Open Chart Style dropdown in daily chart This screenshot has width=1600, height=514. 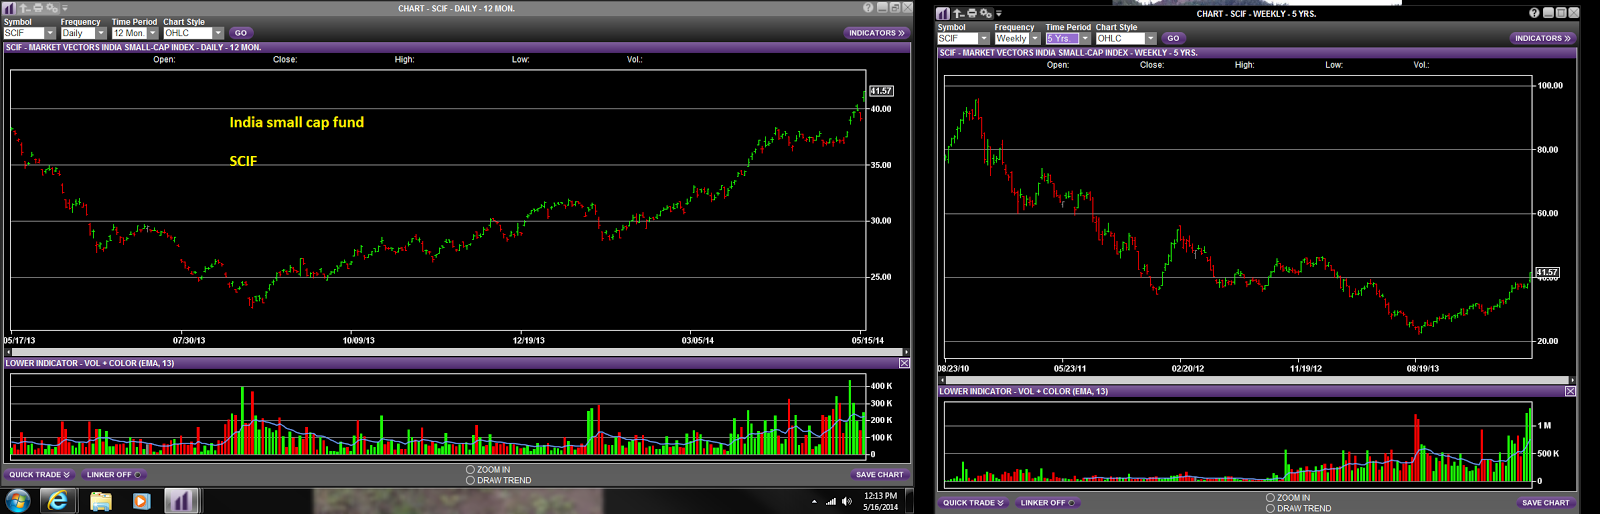tap(218, 33)
